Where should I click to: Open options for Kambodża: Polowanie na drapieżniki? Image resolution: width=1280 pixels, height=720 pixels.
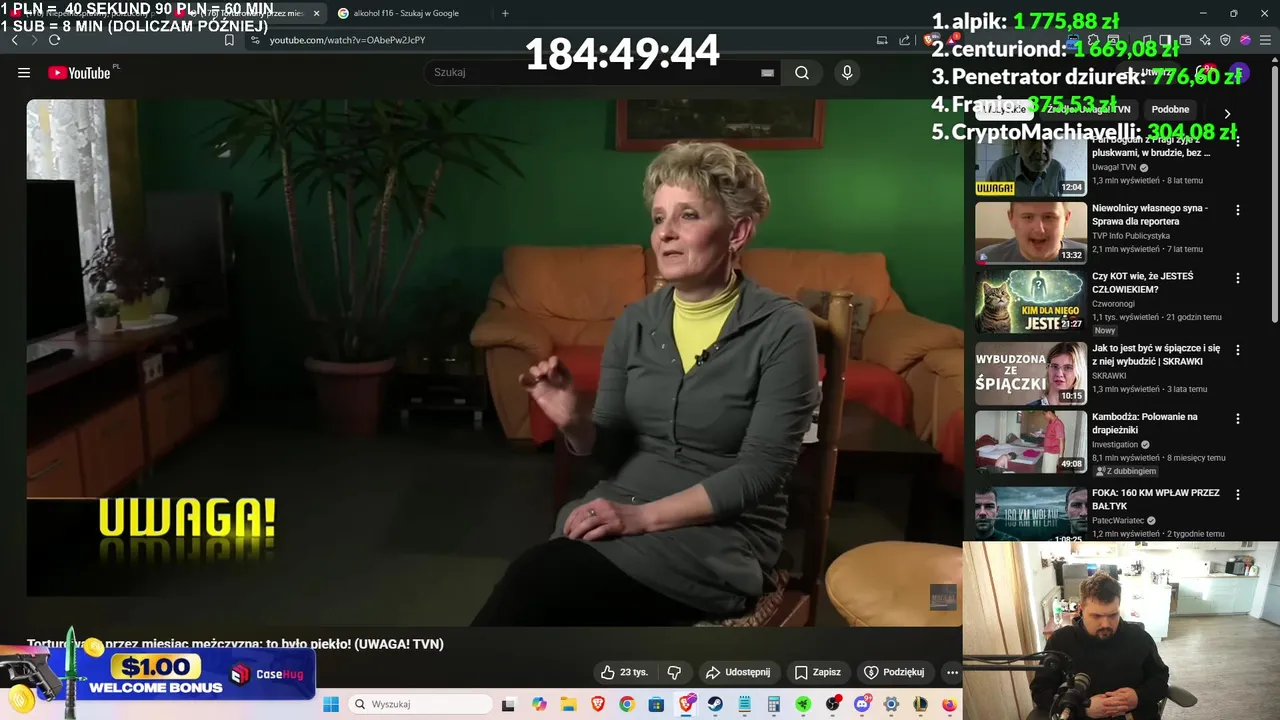pos(1238,418)
